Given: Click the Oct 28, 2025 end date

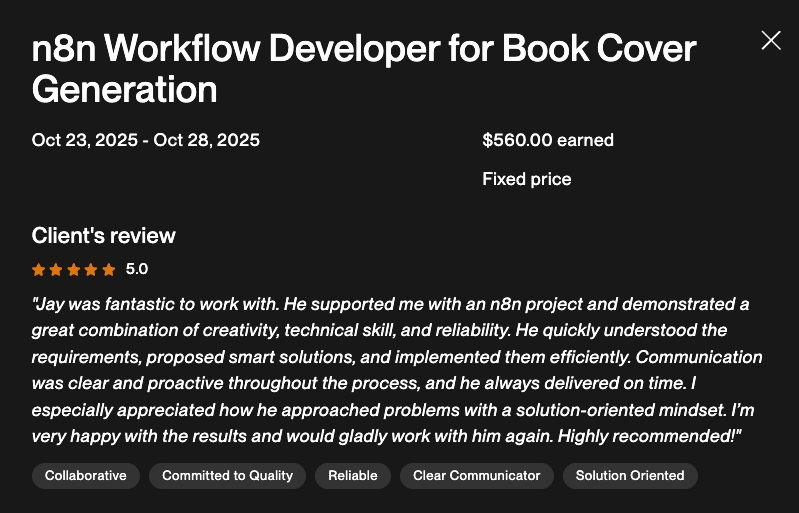Looking at the screenshot, I should [207, 140].
